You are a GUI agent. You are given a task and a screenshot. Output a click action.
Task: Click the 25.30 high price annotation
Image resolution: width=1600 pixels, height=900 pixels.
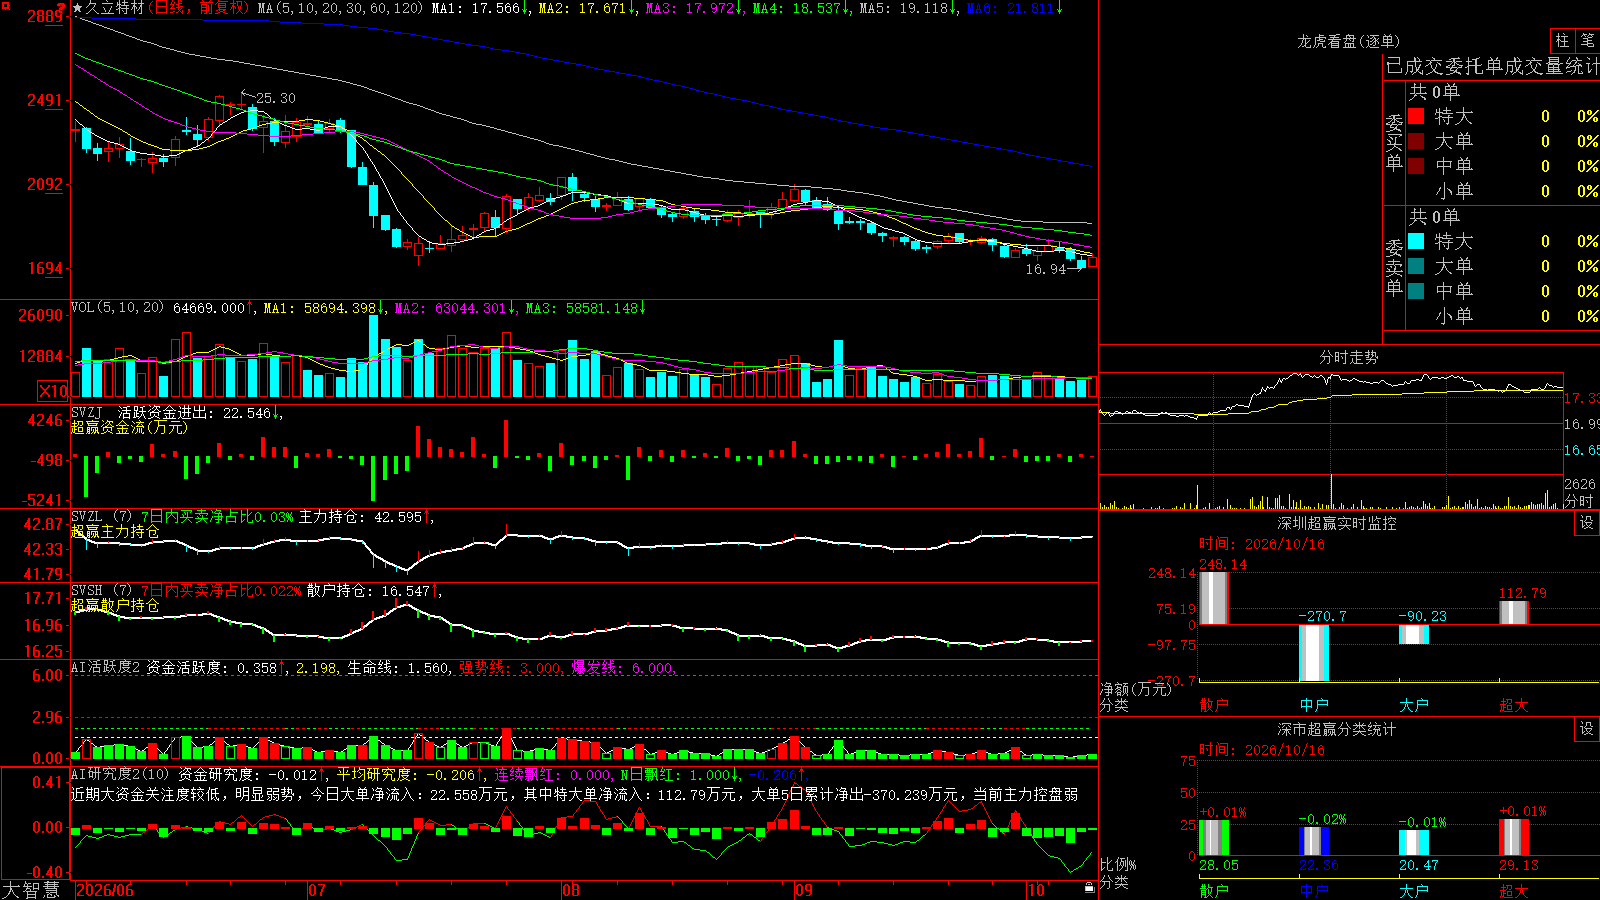276,98
